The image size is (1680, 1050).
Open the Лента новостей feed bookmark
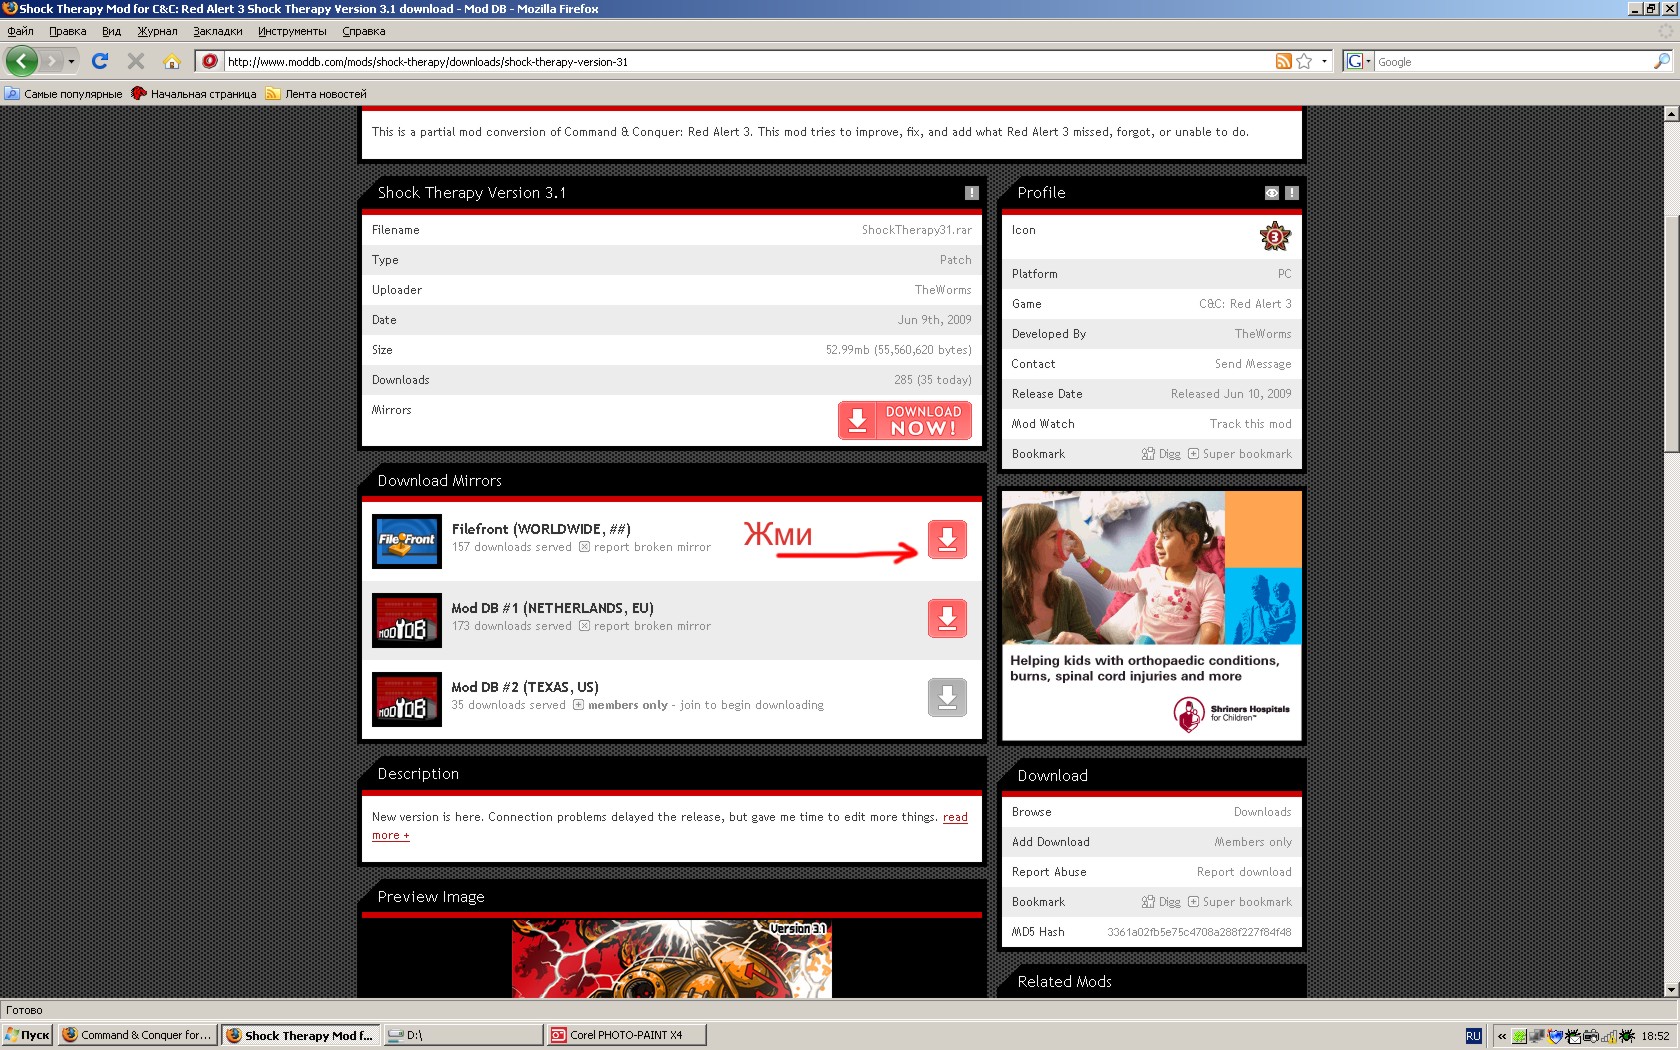tap(316, 94)
